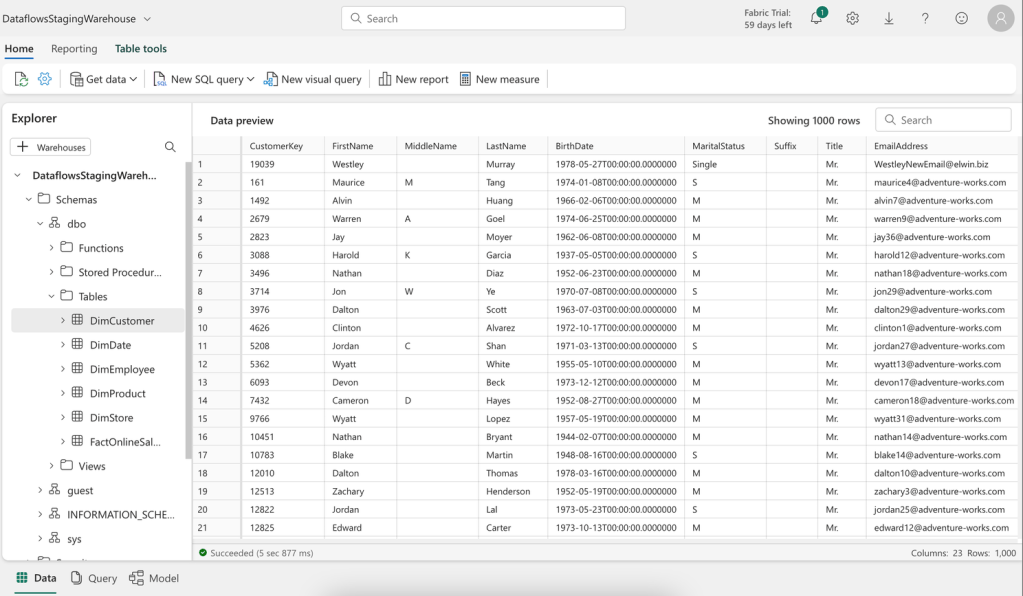Open the Table tools tab
This screenshot has width=1023, height=596.
[141, 48]
